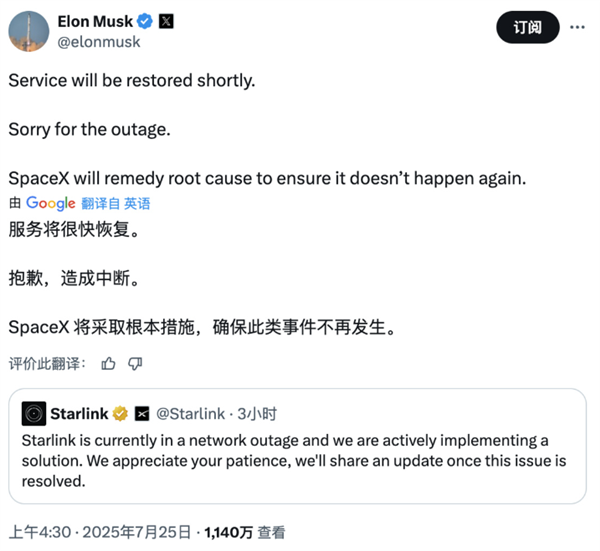Image resolution: width=600 pixels, height=551 pixels.
Task: Open the Elon Musk display name
Action: click(97, 21)
